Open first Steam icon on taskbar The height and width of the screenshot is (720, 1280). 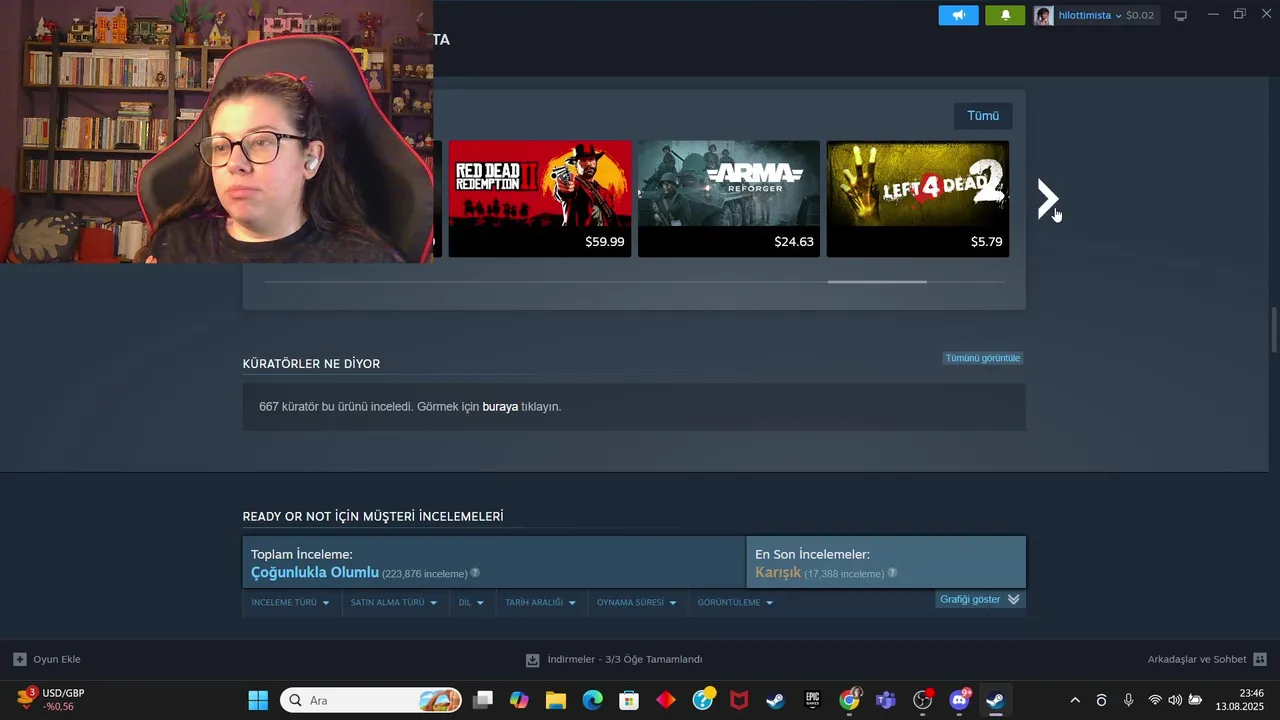(775, 700)
